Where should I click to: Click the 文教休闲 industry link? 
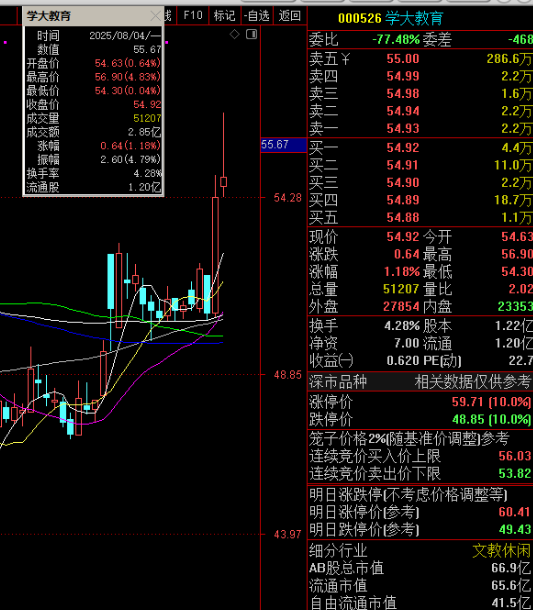click(x=501, y=550)
